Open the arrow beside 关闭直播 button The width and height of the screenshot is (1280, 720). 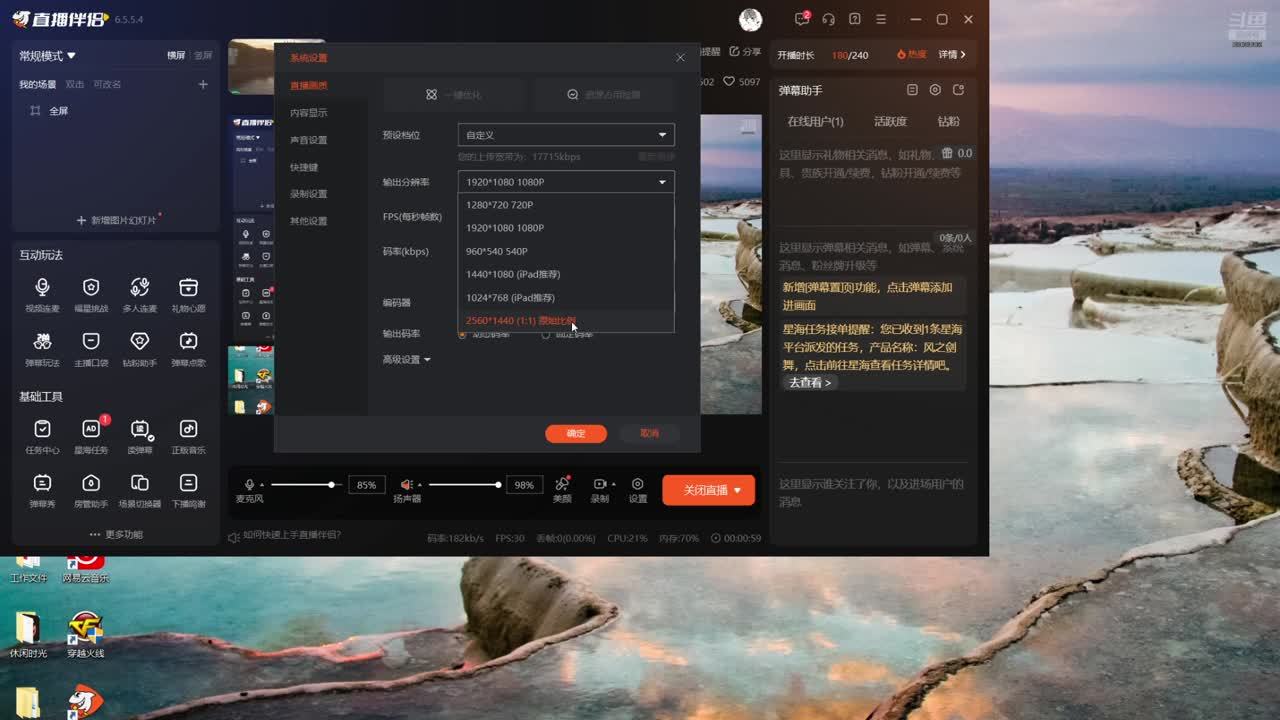click(x=738, y=490)
